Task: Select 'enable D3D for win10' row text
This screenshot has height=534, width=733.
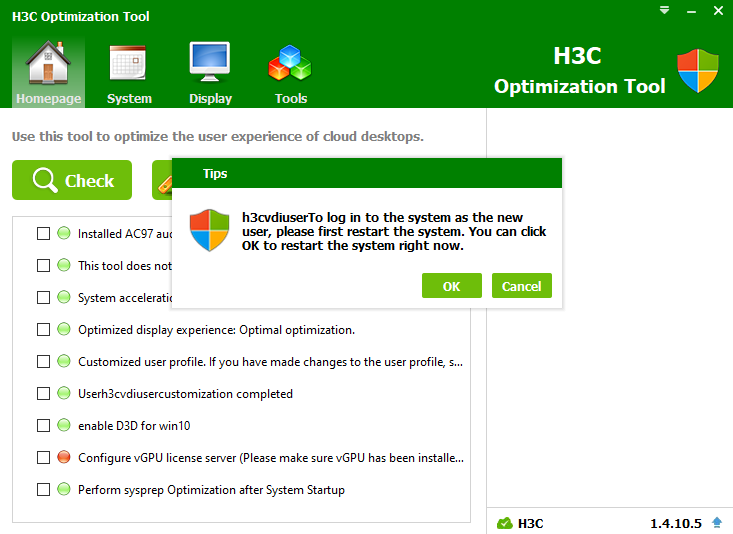Action: [x=134, y=426]
